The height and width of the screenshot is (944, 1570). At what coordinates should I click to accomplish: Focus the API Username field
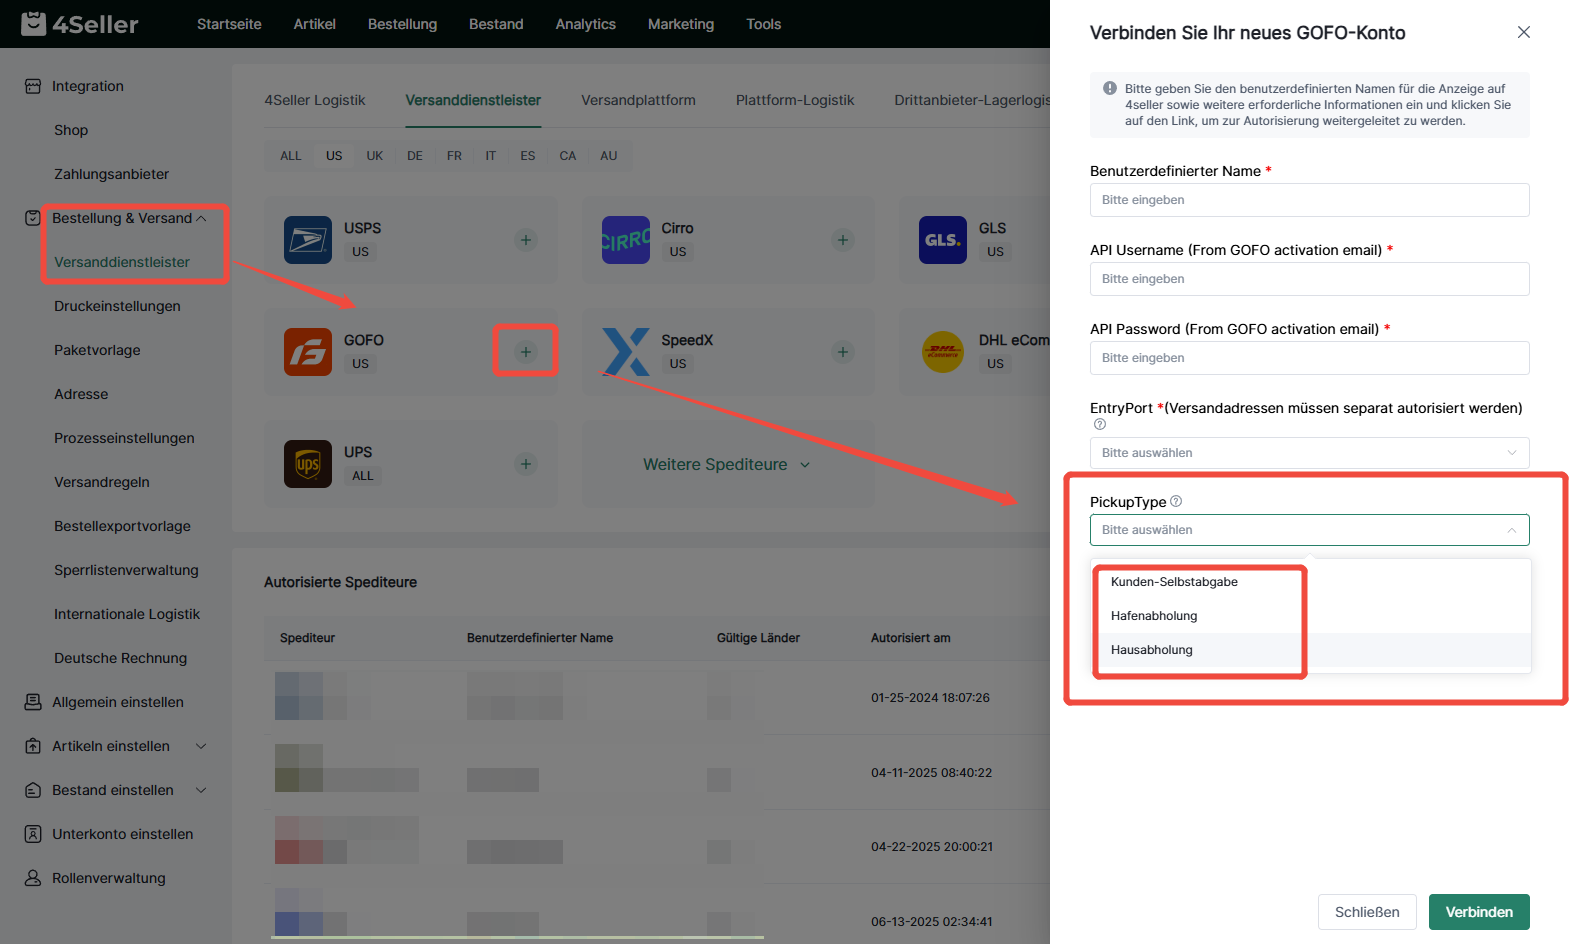1310,279
